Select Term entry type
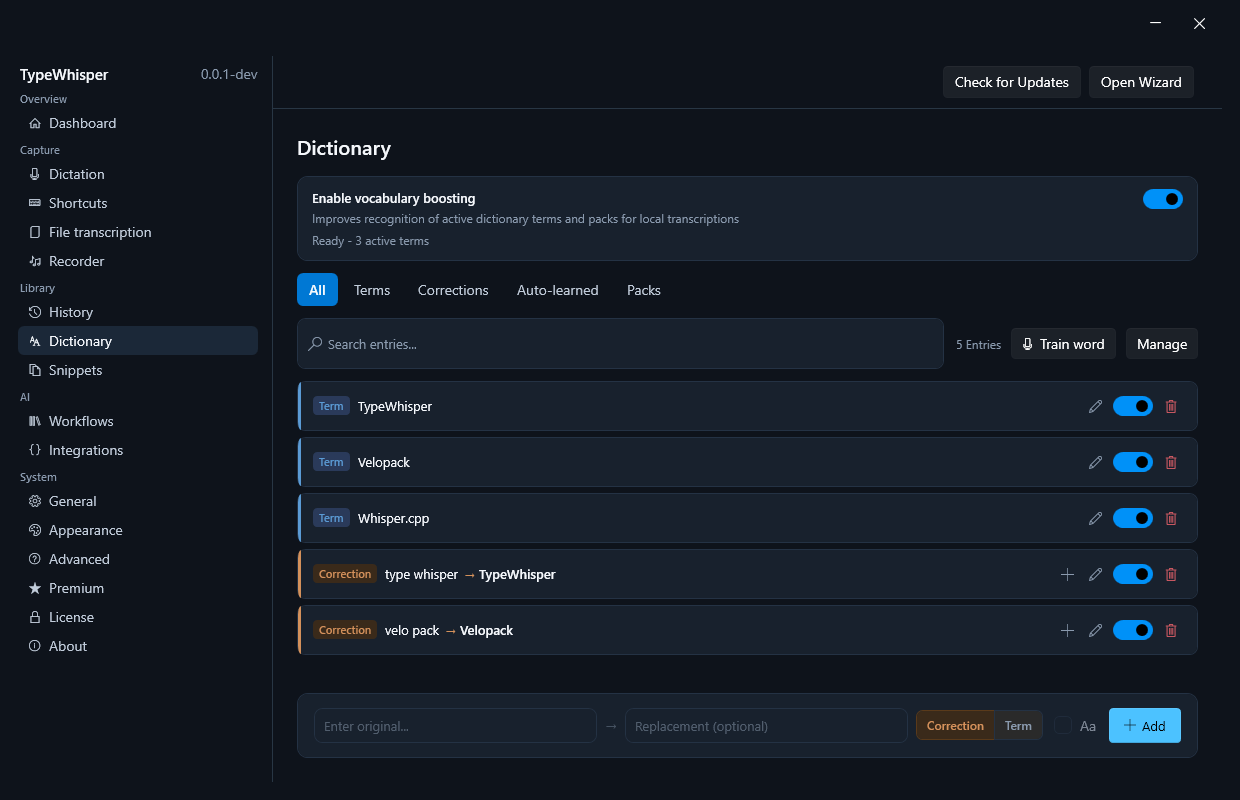The height and width of the screenshot is (800, 1240). 1018,726
